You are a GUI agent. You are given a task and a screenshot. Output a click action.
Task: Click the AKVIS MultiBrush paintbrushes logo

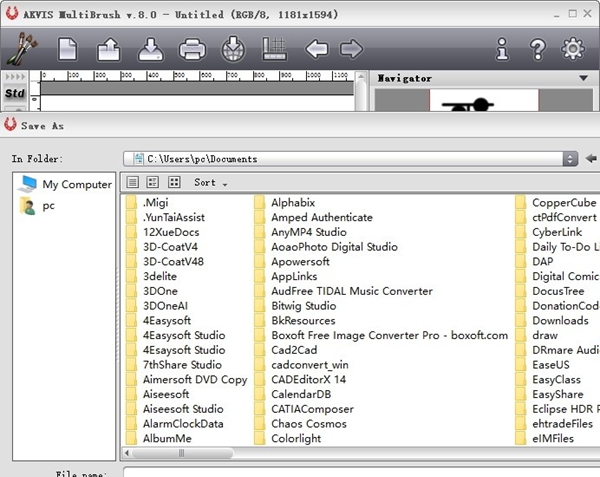(x=22, y=49)
